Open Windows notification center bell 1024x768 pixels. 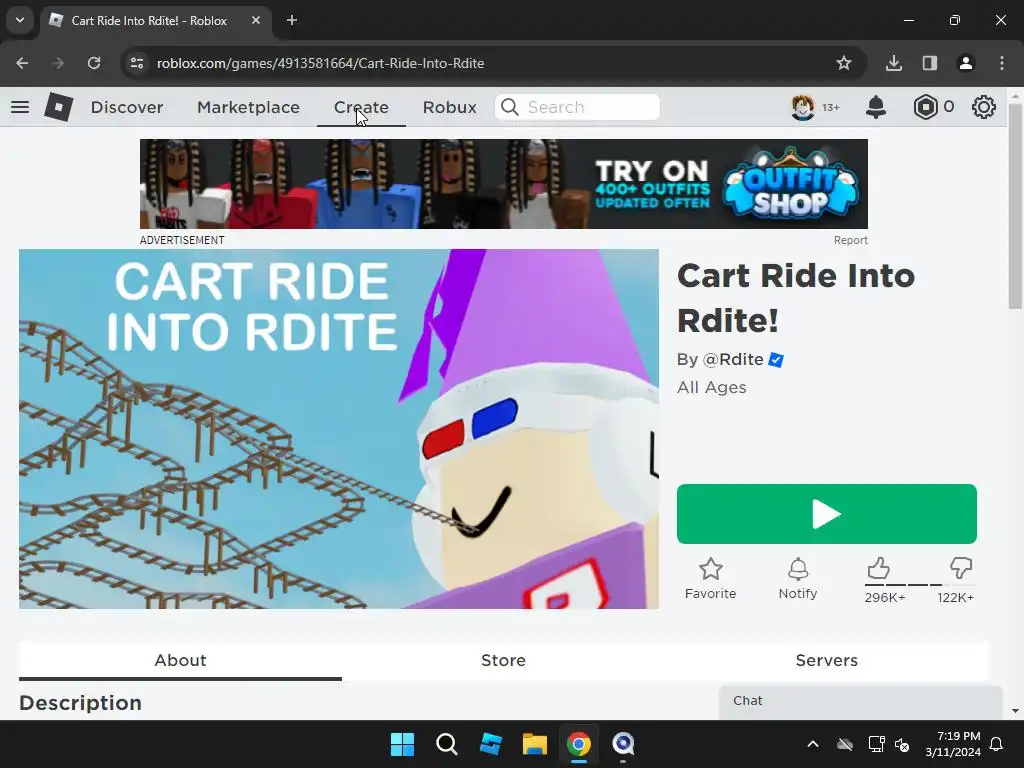pos(997,744)
